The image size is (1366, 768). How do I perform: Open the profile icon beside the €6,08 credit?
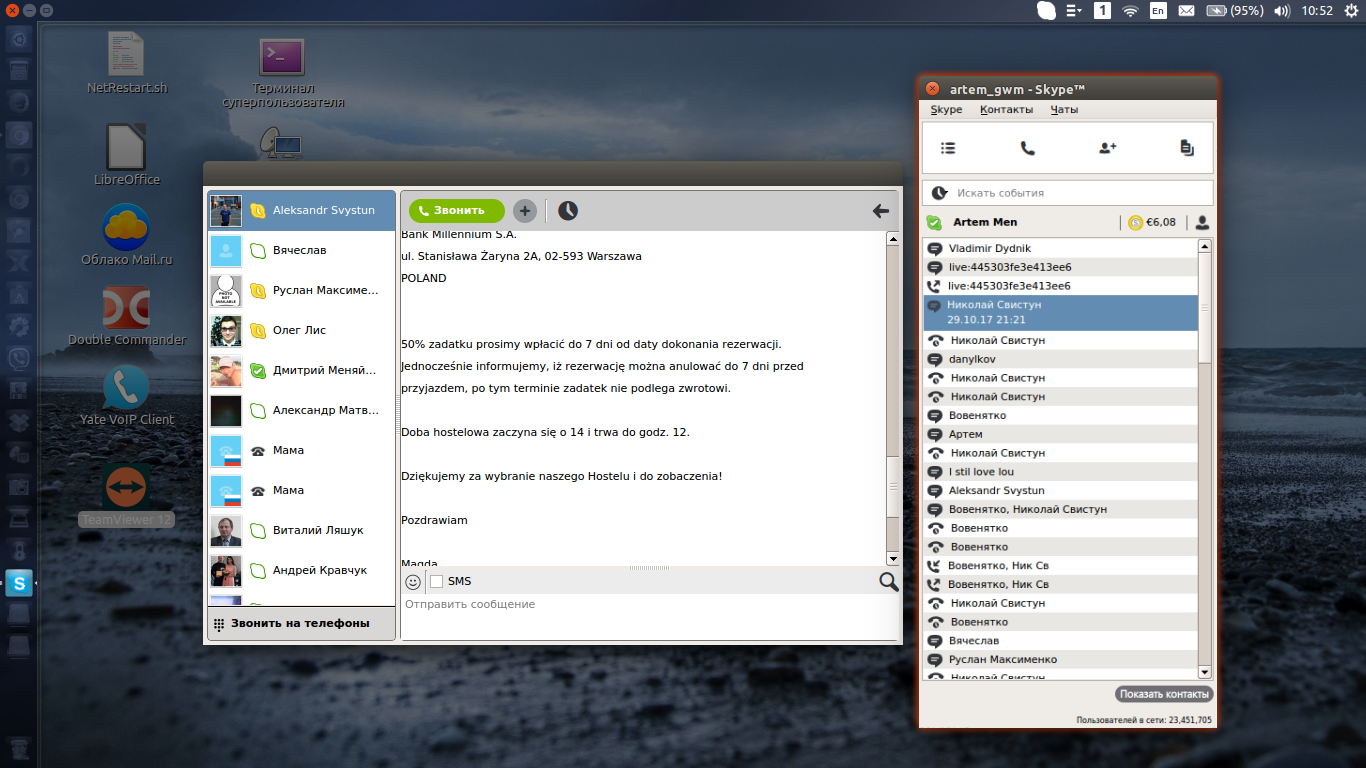click(1202, 222)
